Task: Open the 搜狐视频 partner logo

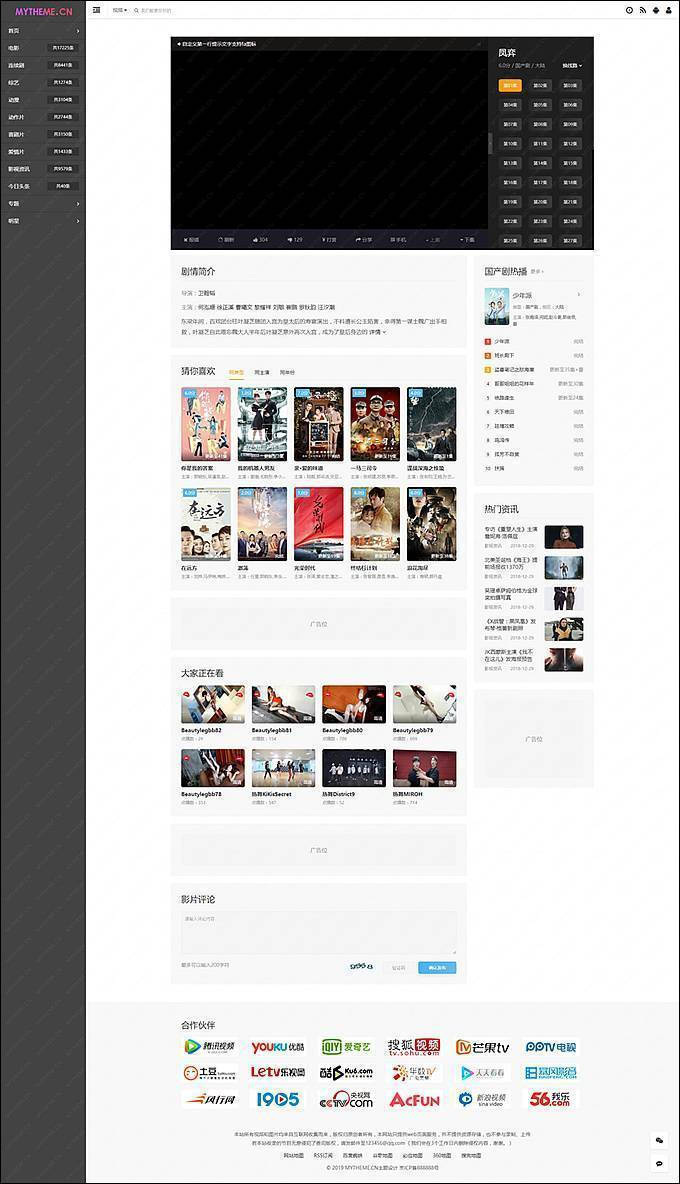Action: [x=414, y=1047]
